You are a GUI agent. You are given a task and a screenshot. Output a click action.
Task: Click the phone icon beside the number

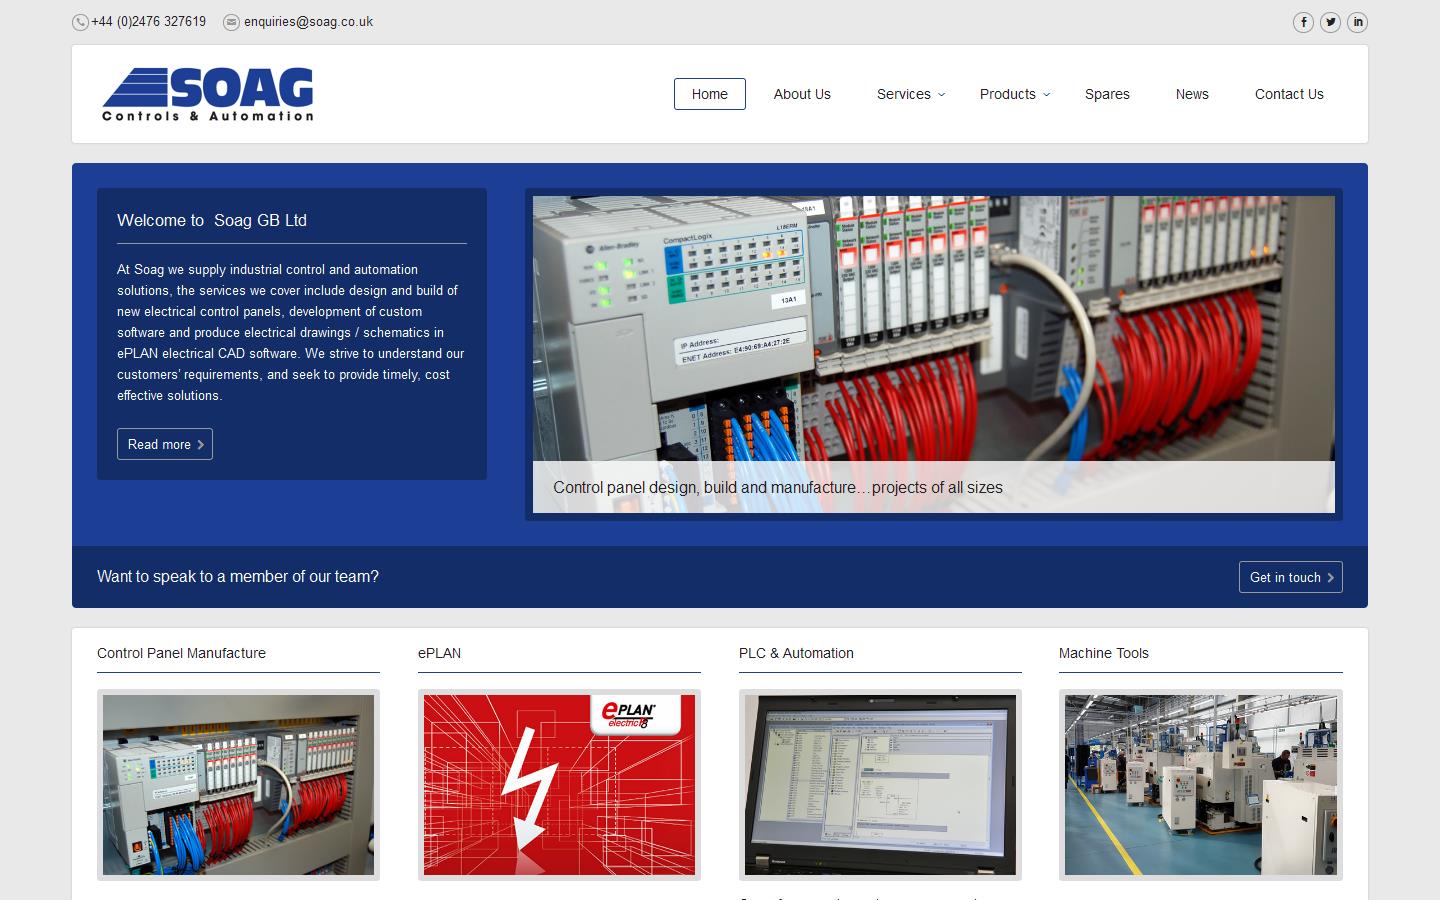(80, 22)
